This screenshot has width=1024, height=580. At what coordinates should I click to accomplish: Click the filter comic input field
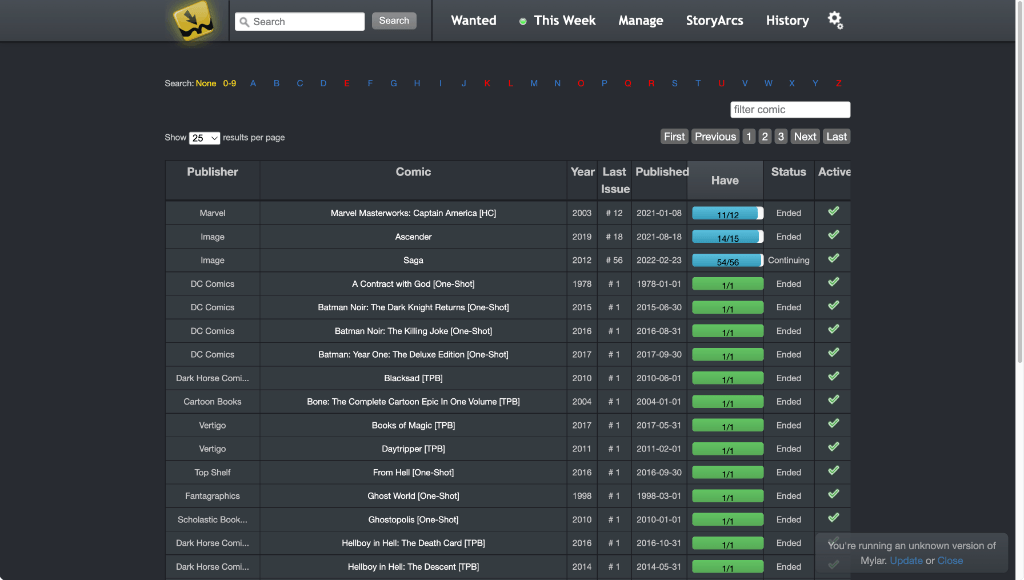[790, 110]
